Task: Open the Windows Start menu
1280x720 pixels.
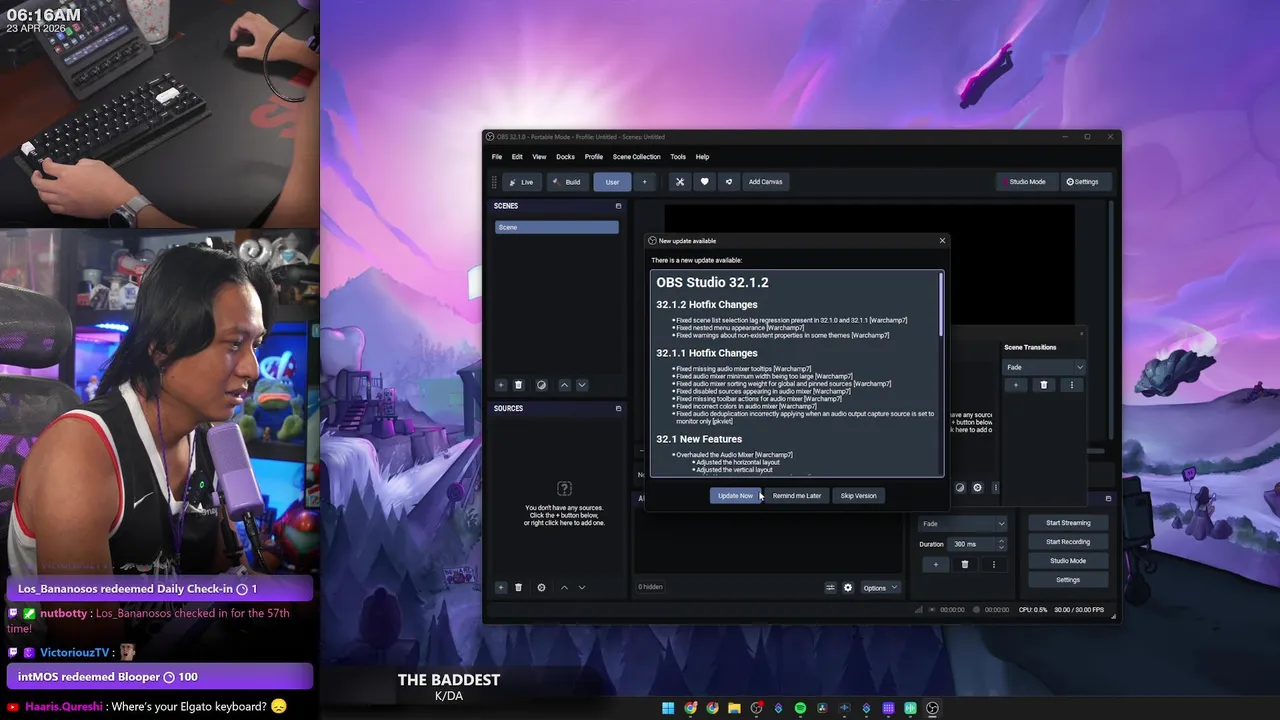Action: (x=668, y=708)
